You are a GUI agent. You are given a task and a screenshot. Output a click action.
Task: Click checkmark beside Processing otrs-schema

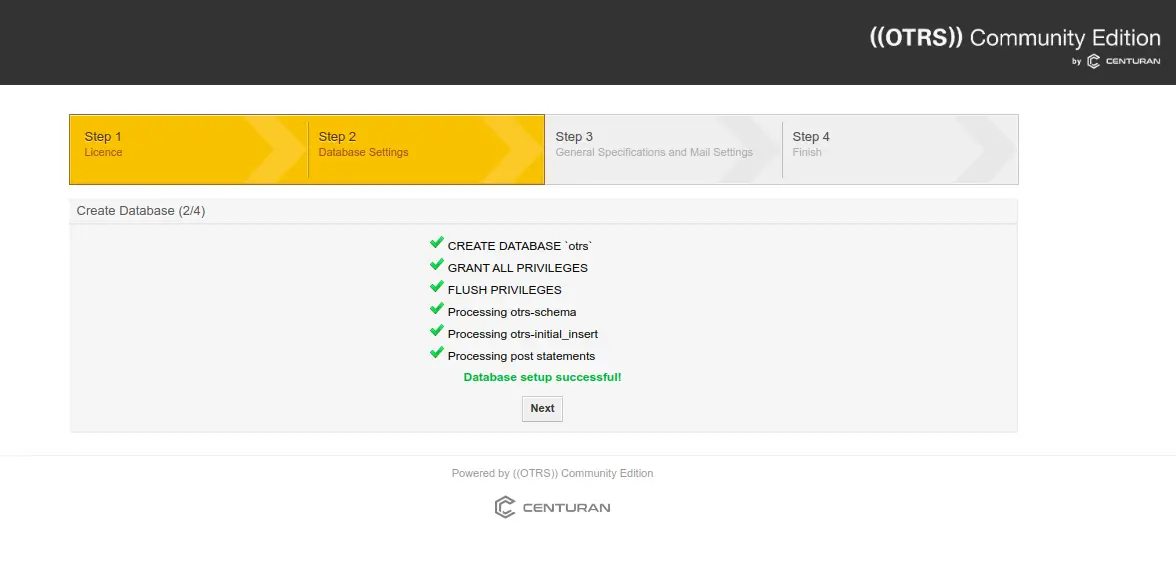click(436, 309)
